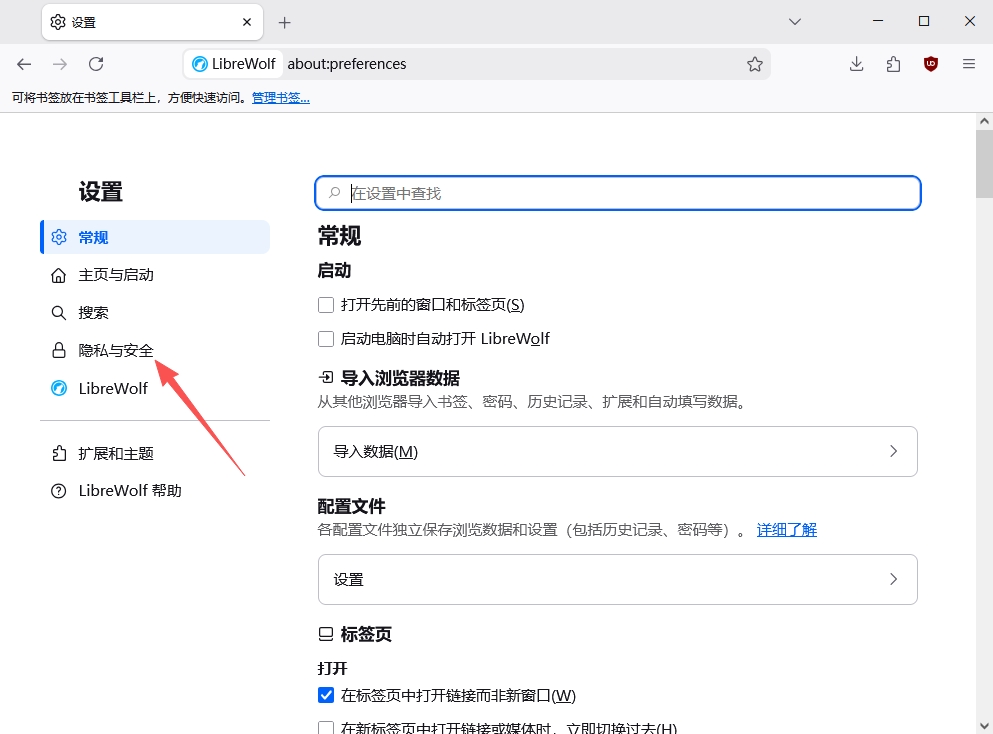Reload the page with the refresh icon
Image resolution: width=993 pixels, height=734 pixels.
pos(96,64)
